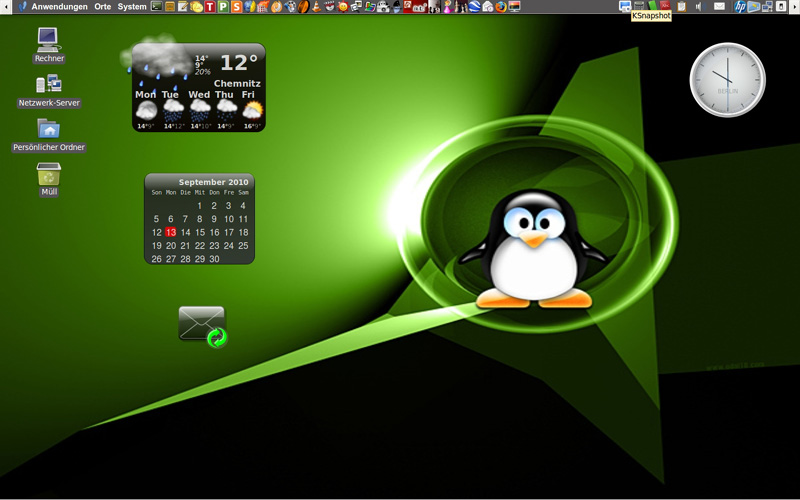Select date 25 in the calendar

click(x=243, y=245)
